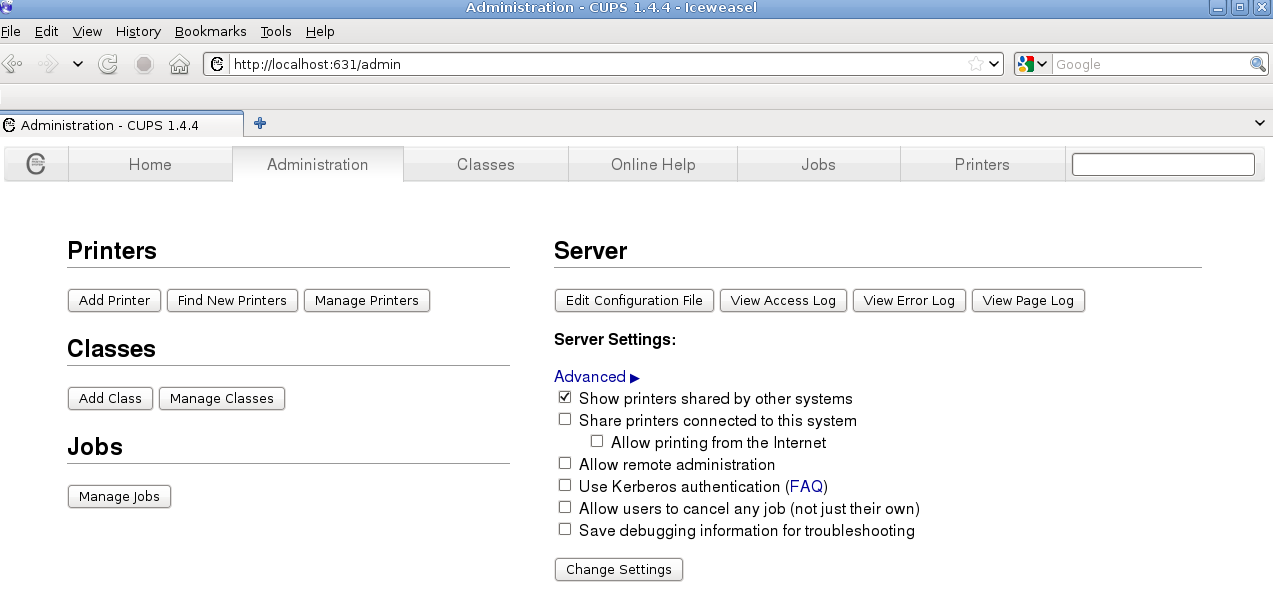Open the Bookmarks menu
The height and width of the screenshot is (603, 1273).
click(x=210, y=31)
